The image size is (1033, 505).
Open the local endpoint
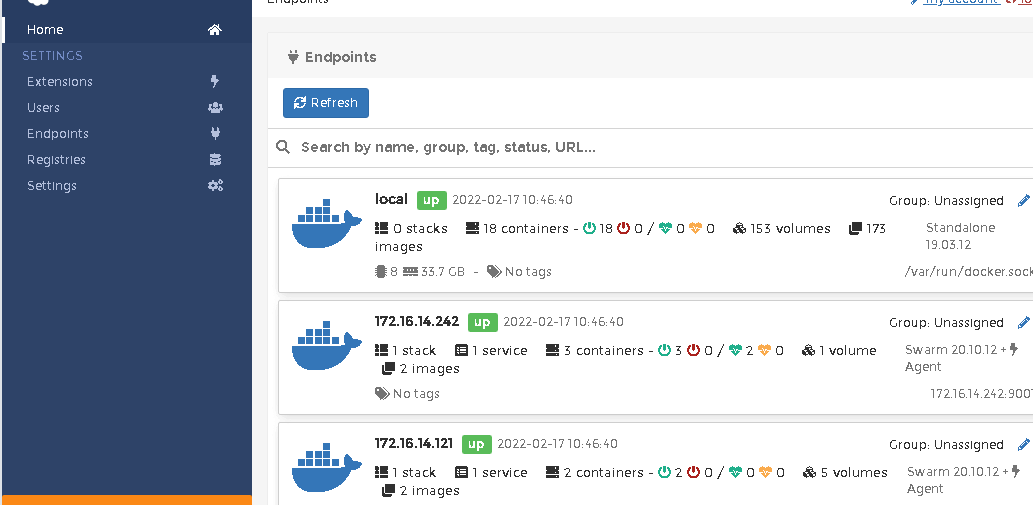[x=391, y=199]
